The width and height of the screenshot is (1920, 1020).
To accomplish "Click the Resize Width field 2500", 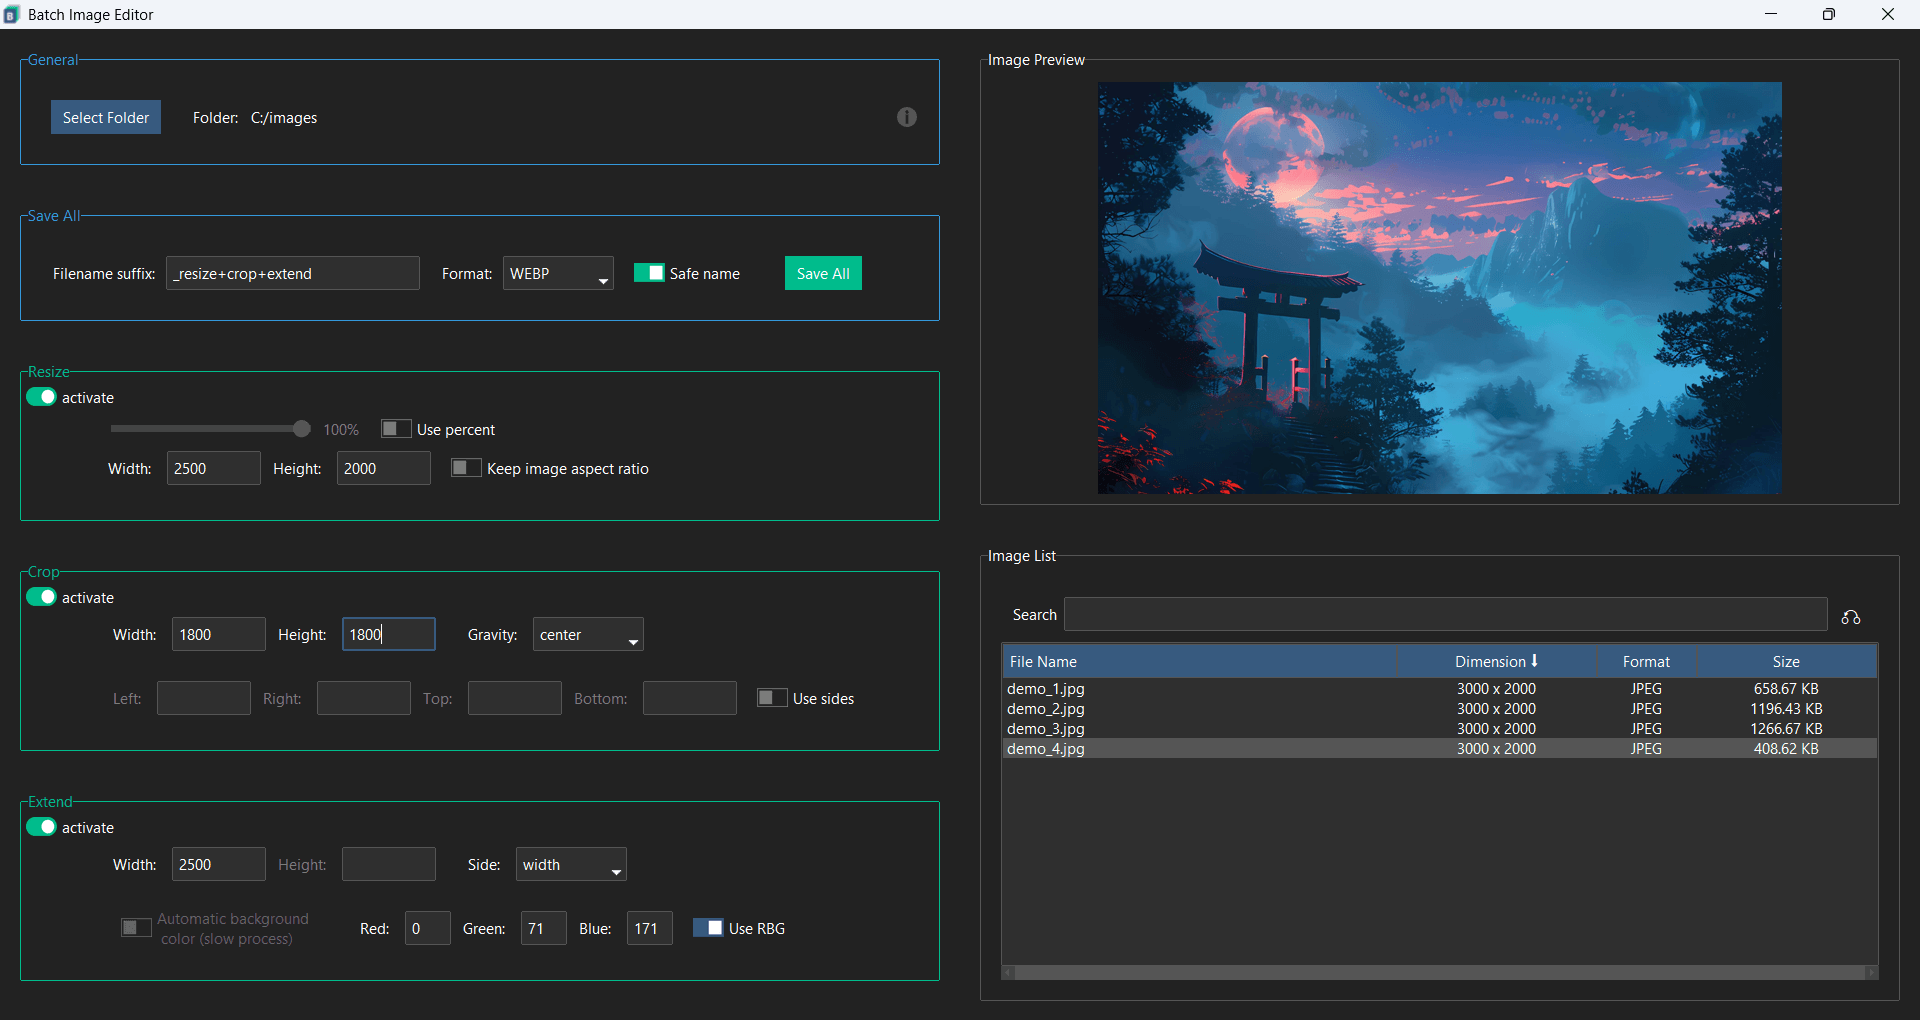I will (214, 468).
